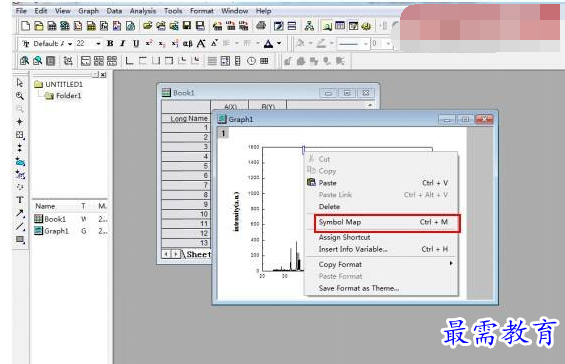Select the Pointer tool in left toolbox
Image resolution: width=565 pixels, height=364 pixels.
tap(20, 83)
